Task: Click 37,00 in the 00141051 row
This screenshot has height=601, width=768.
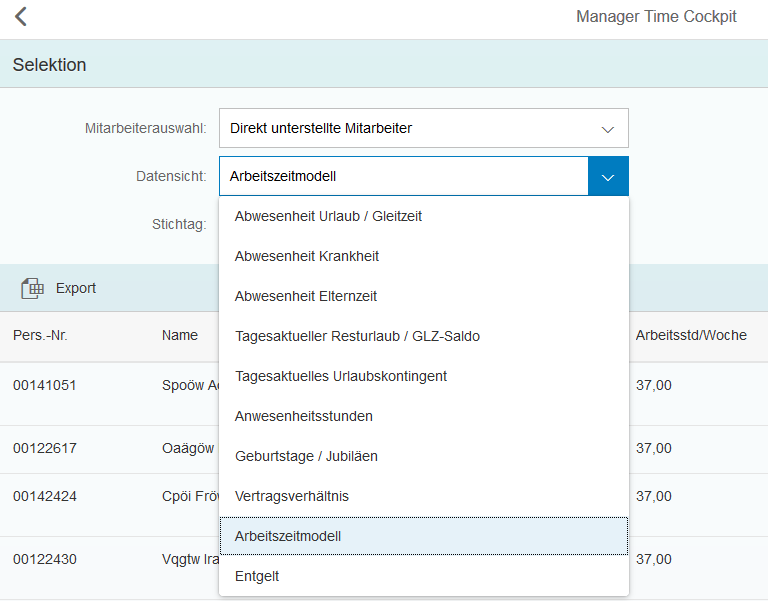Action: tap(653, 385)
